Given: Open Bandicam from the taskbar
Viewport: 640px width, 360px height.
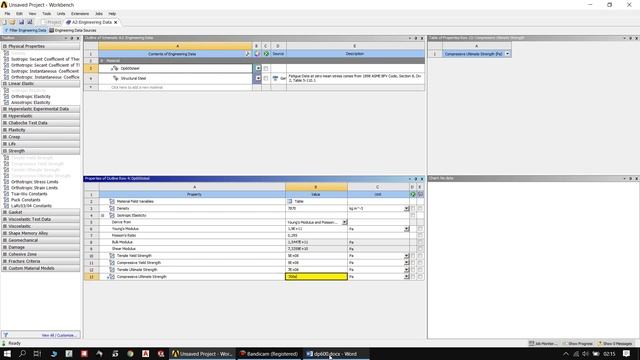Looking at the screenshot, I should coord(269,353).
